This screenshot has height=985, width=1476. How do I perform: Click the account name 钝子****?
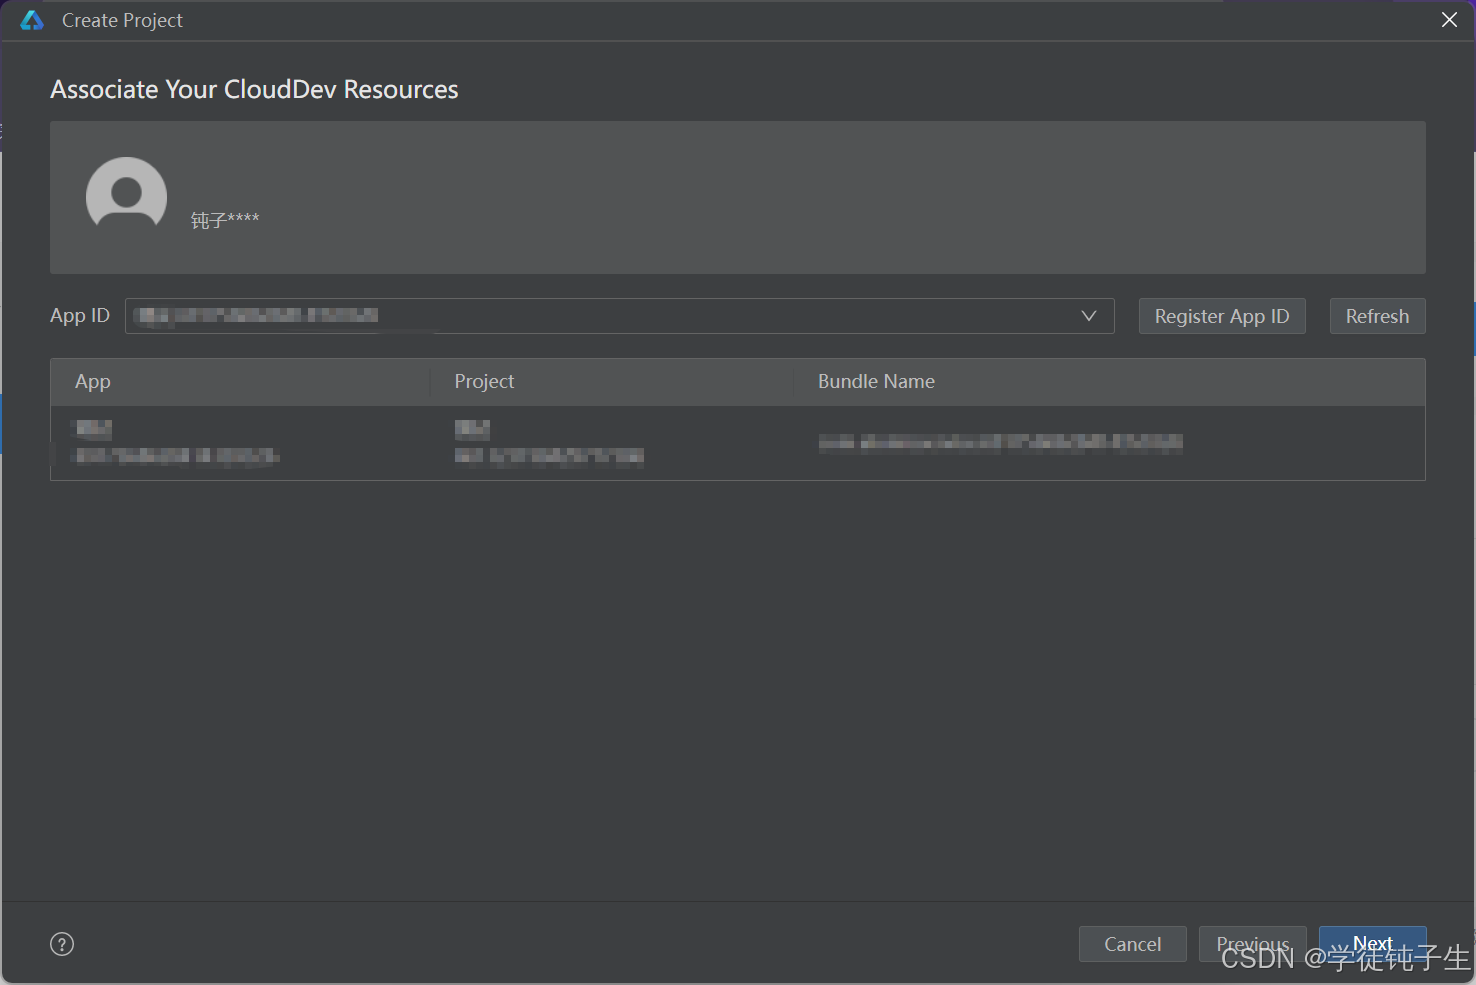[225, 220]
